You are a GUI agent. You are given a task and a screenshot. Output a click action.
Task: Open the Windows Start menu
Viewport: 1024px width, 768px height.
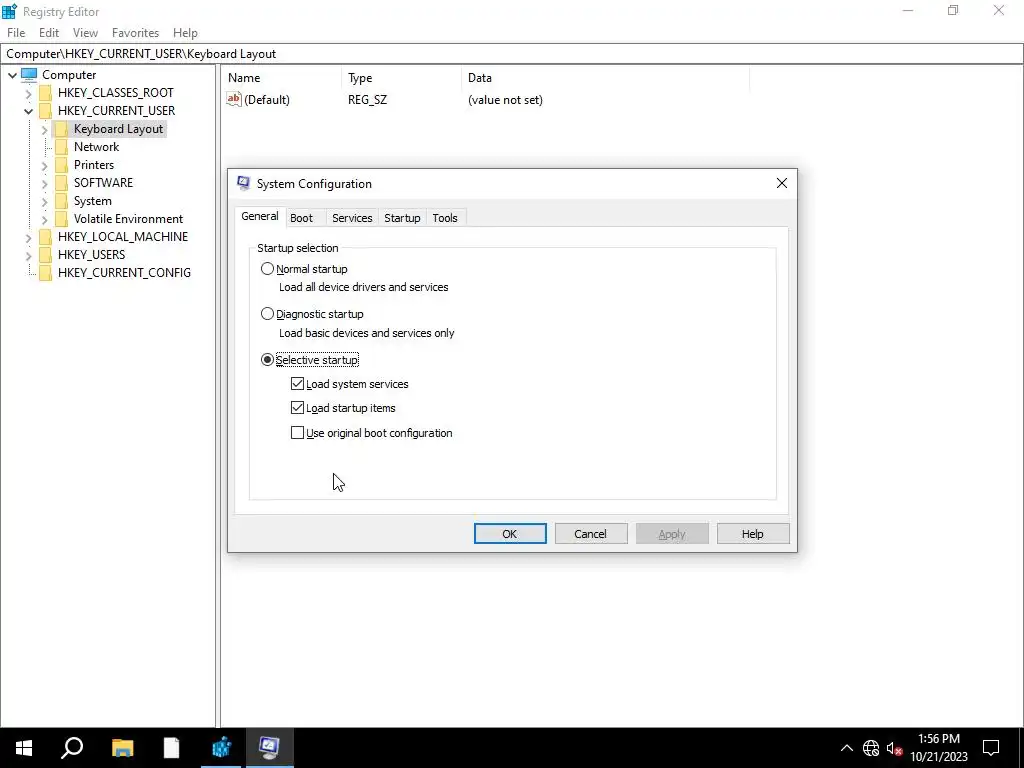click(24, 748)
